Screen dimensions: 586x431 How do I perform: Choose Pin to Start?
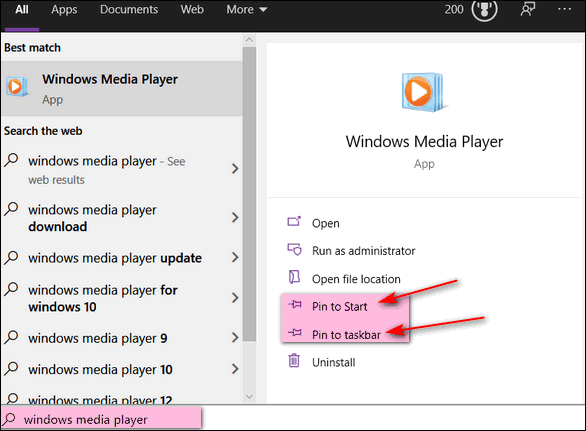coord(340,307)
